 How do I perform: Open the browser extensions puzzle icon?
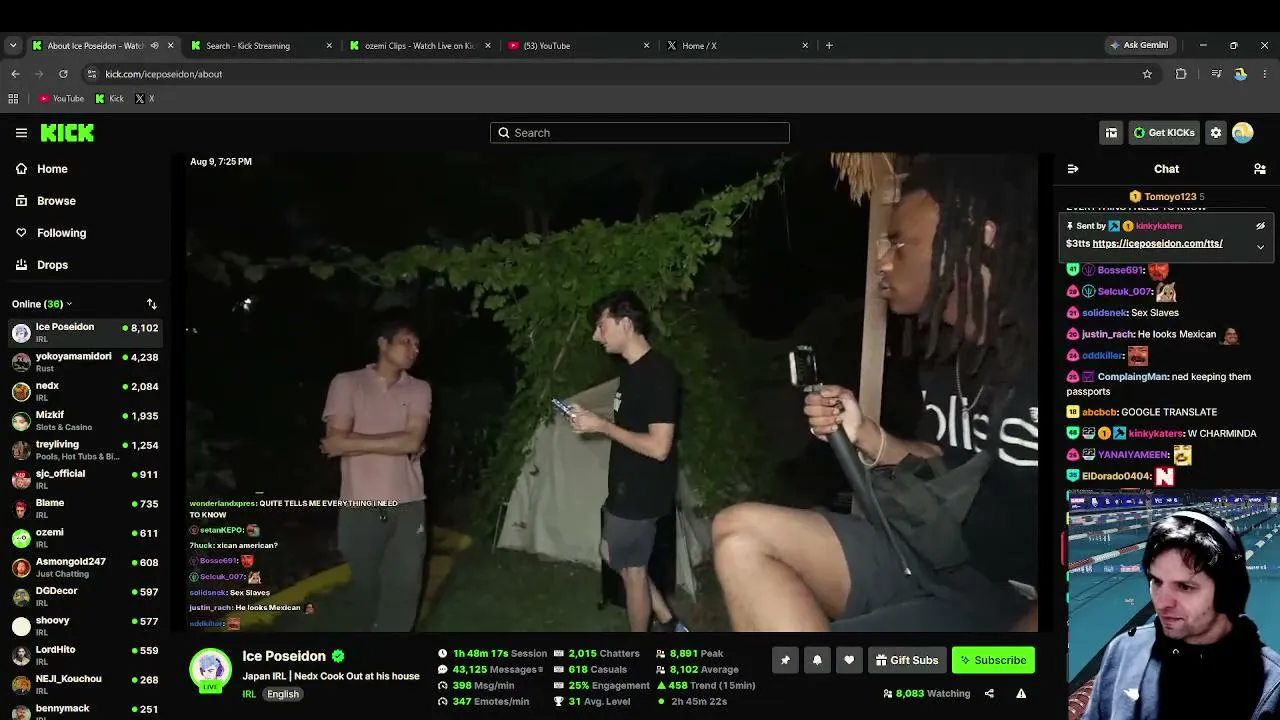tap(1181, 74)
